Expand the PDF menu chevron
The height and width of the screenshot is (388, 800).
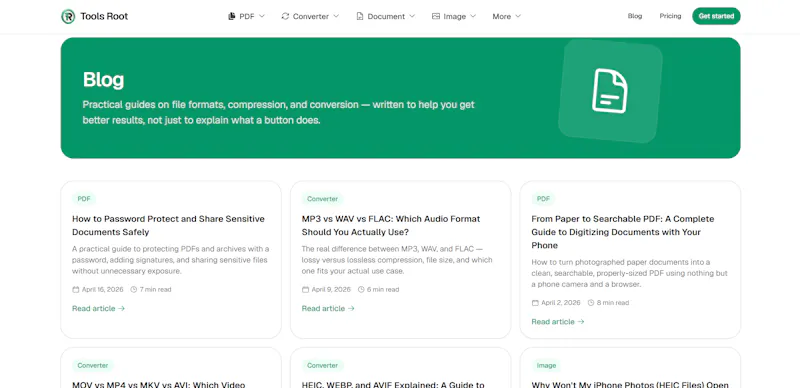(x=262, y=16)
